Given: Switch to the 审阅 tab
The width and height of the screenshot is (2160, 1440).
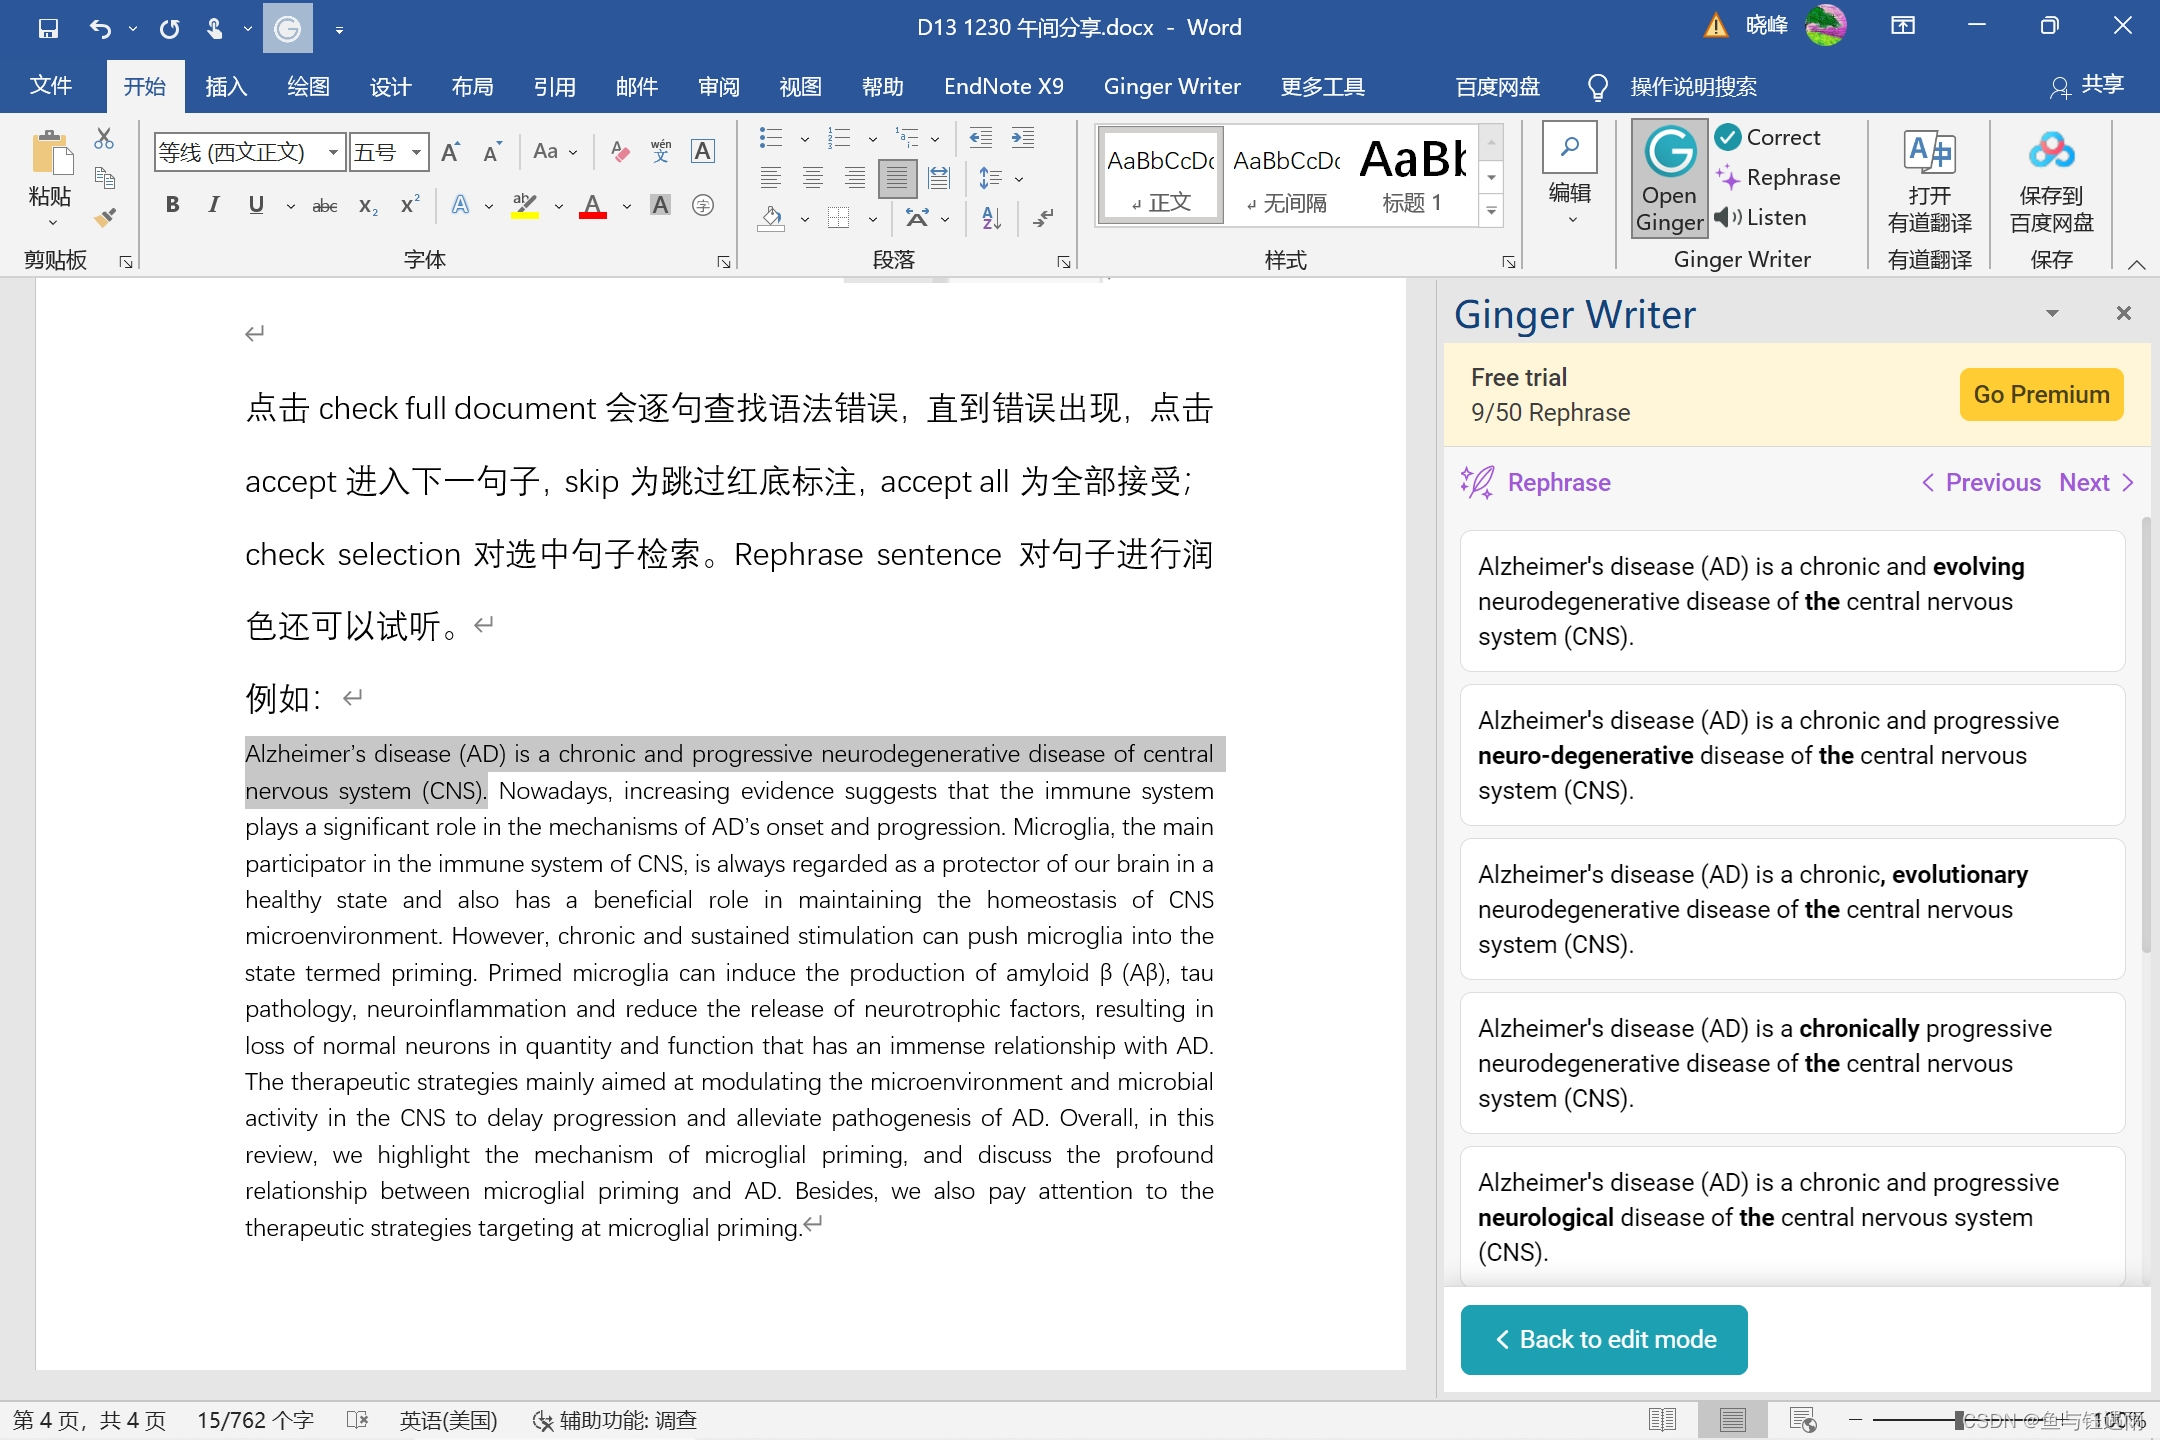Looking at the screenshot, I should (719, 87).
